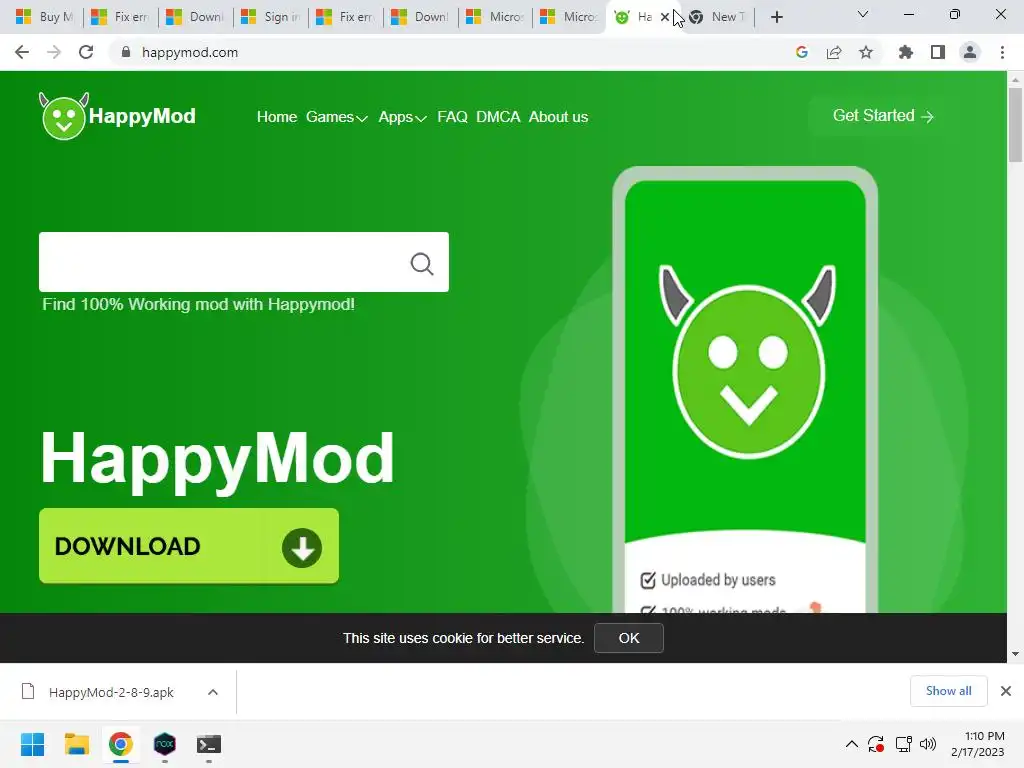Bookmark this page with the star icon
Image resolution: width=1024 pixels, height=768 pixels.
tap(866, 52)
